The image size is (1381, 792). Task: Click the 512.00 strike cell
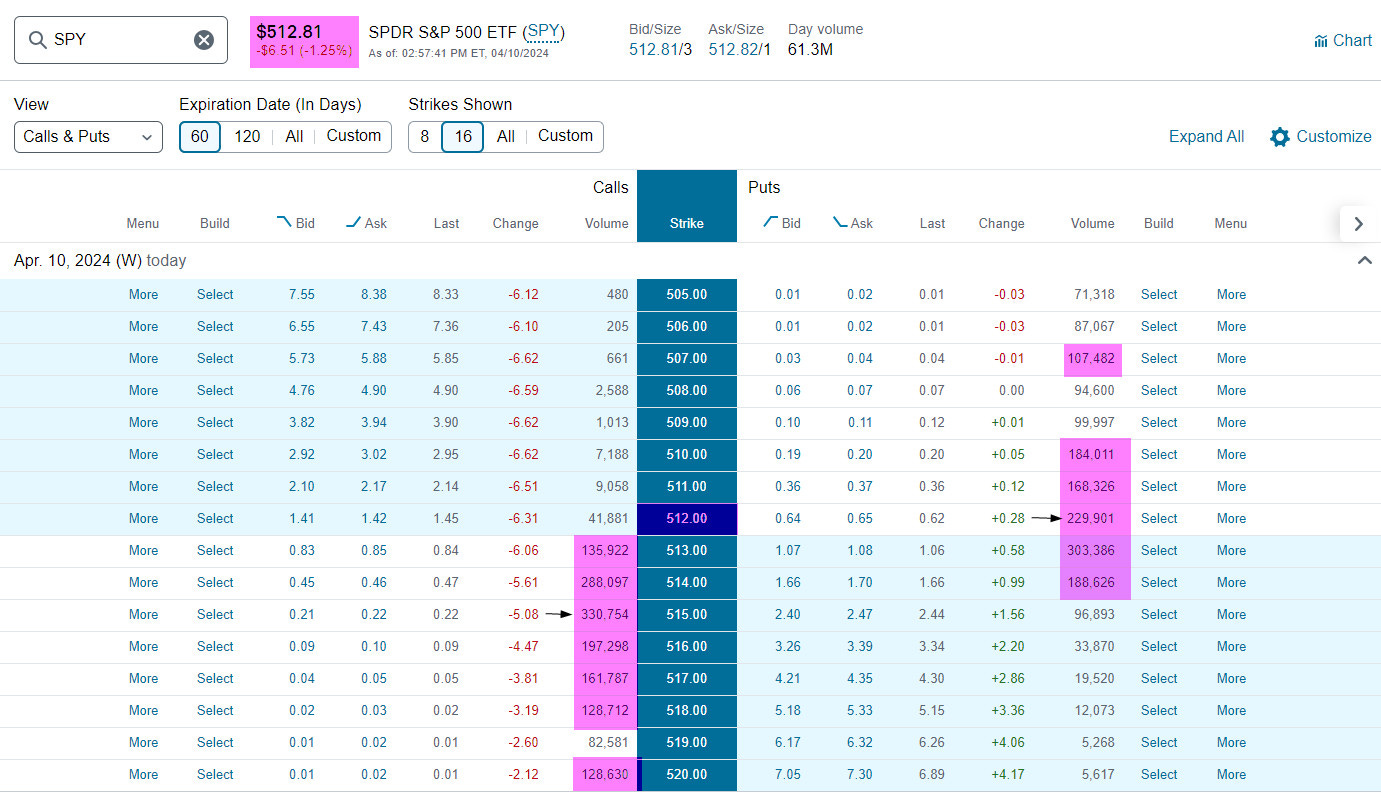[687, 519]
